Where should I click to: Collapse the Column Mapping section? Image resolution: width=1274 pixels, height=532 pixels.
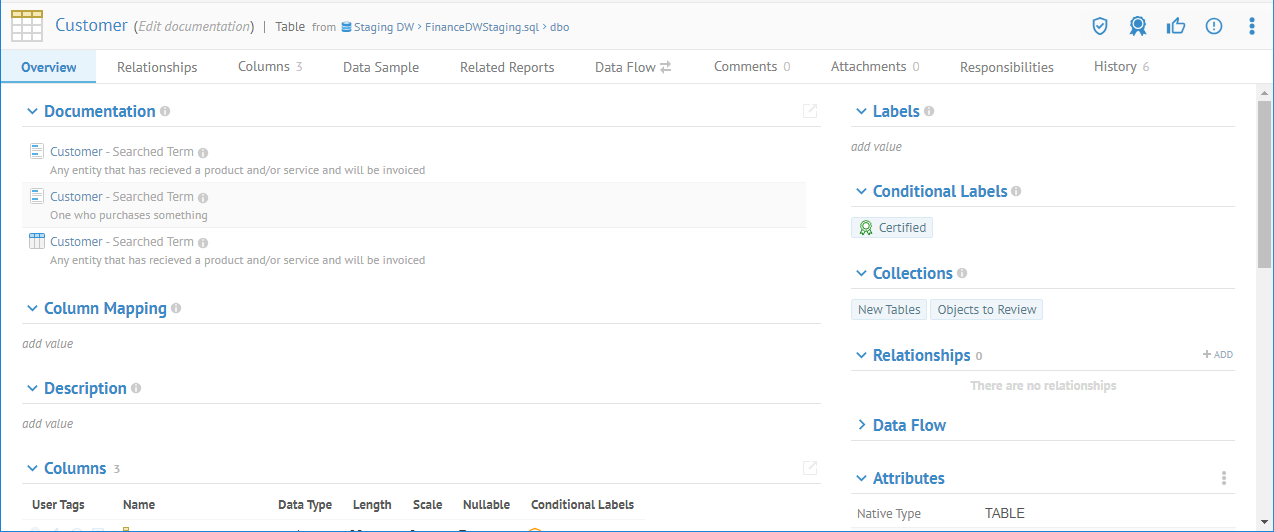pyautogui.click(x=32, y=309)
